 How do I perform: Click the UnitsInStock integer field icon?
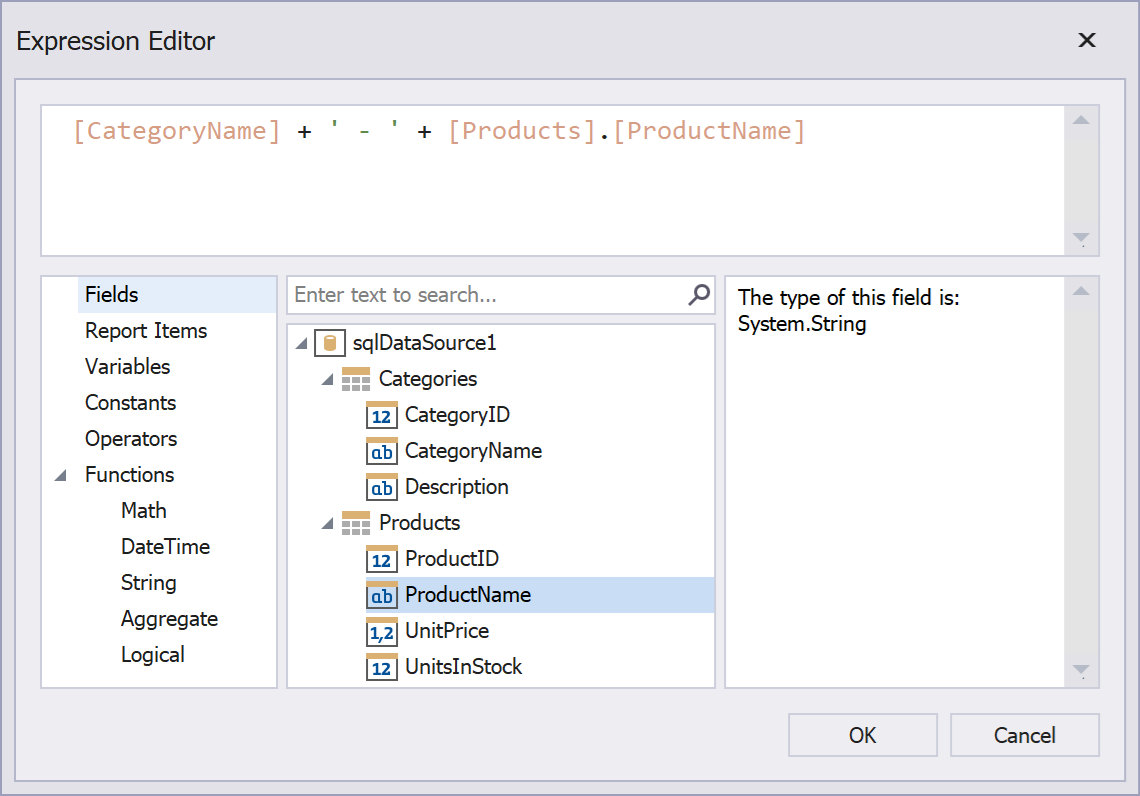(x=381, y=667)
